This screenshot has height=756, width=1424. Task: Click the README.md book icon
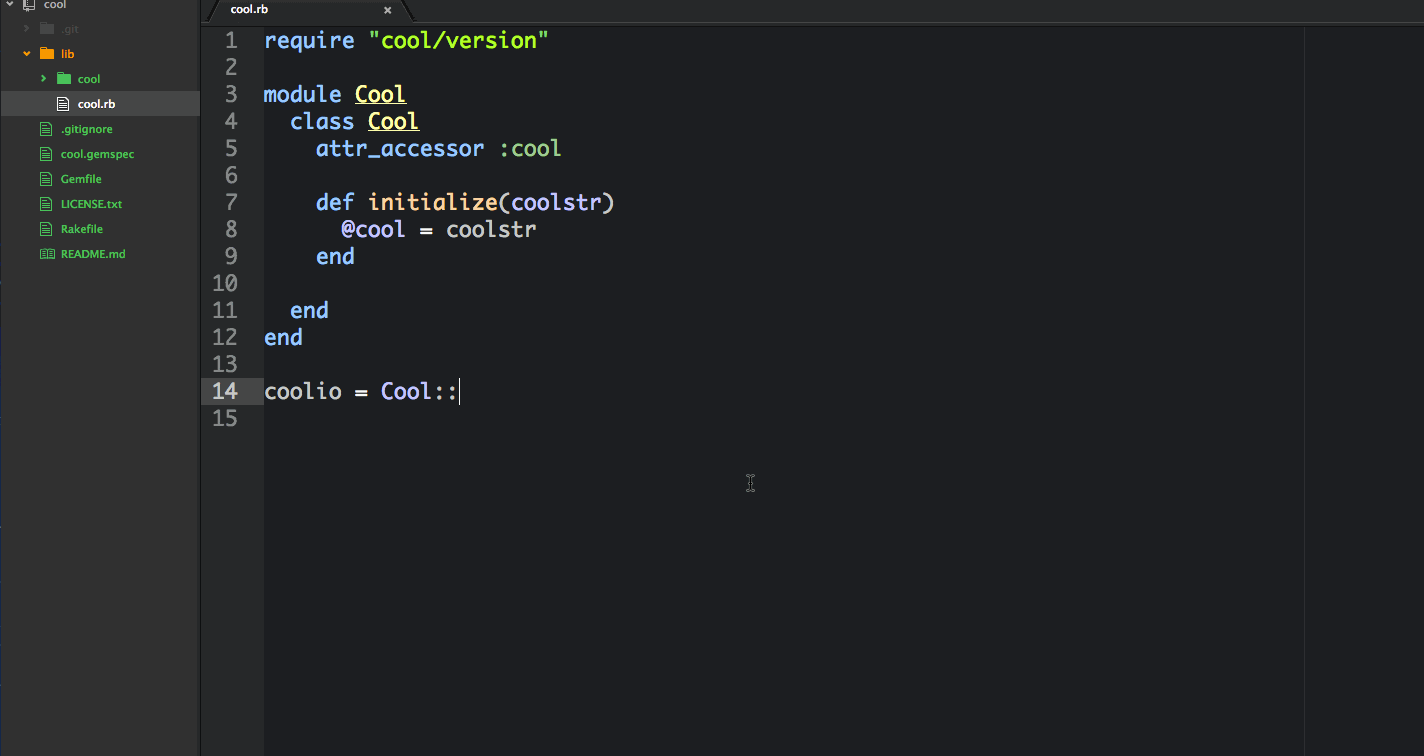coord(46,254)
